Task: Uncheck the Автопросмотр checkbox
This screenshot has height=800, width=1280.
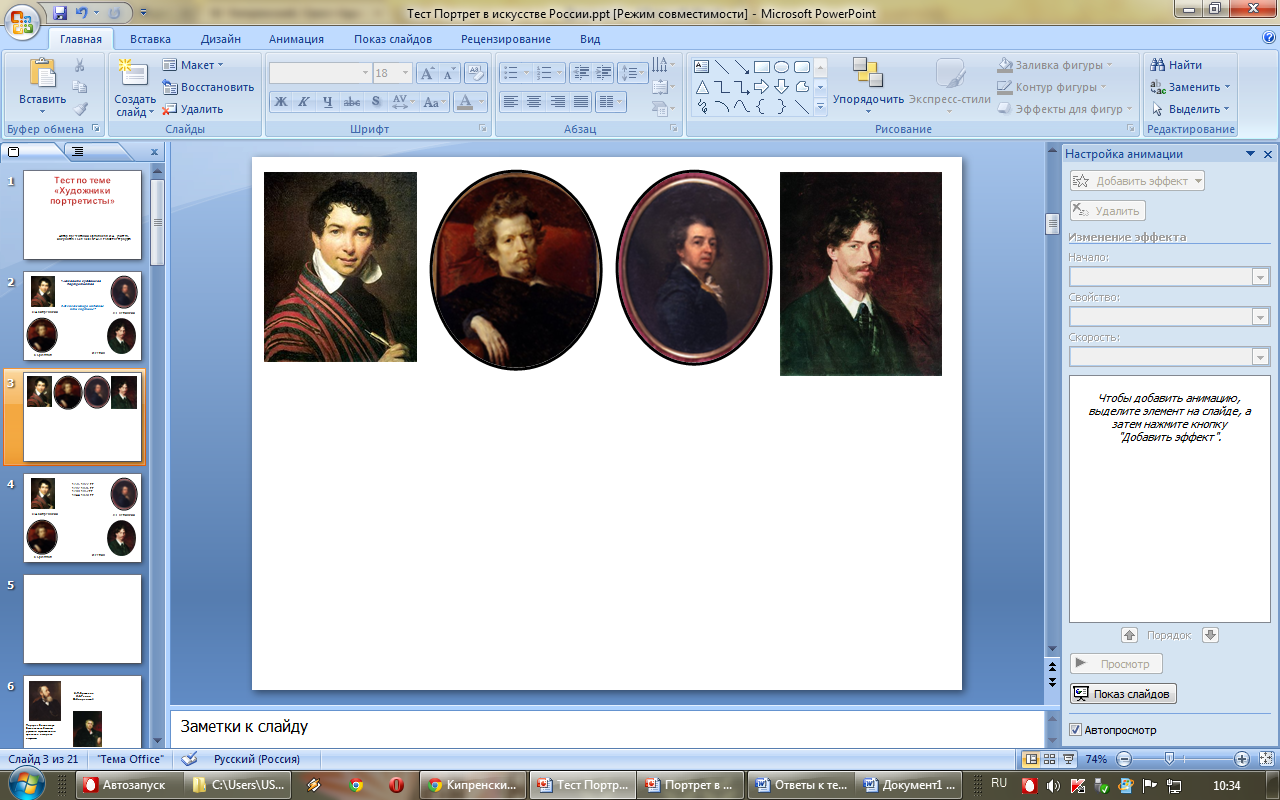Action: pos(1076,730)
